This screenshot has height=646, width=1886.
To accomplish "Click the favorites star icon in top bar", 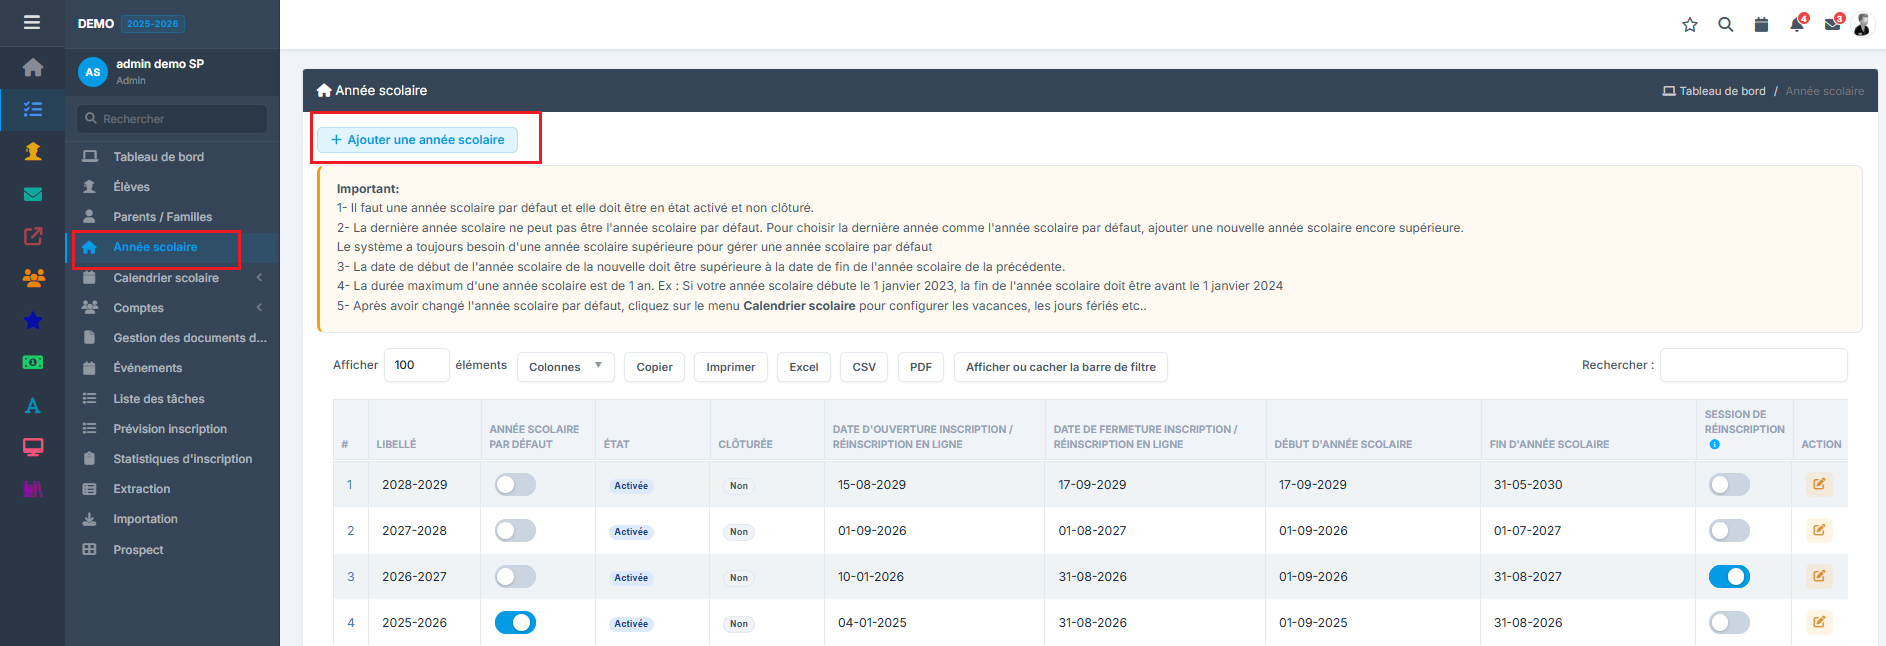I will [1690, 25].
